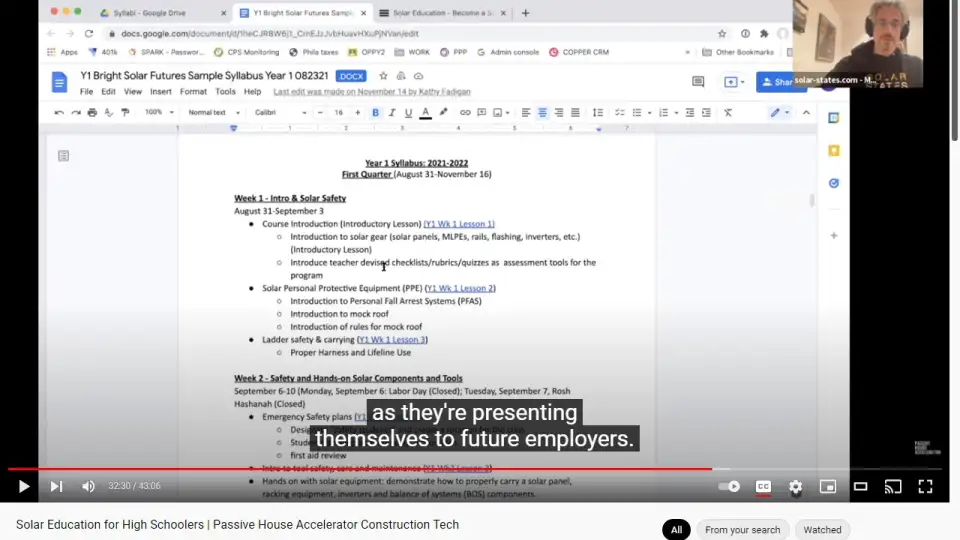
Task: Enable miniplayer mode
Action: (827, 487)
